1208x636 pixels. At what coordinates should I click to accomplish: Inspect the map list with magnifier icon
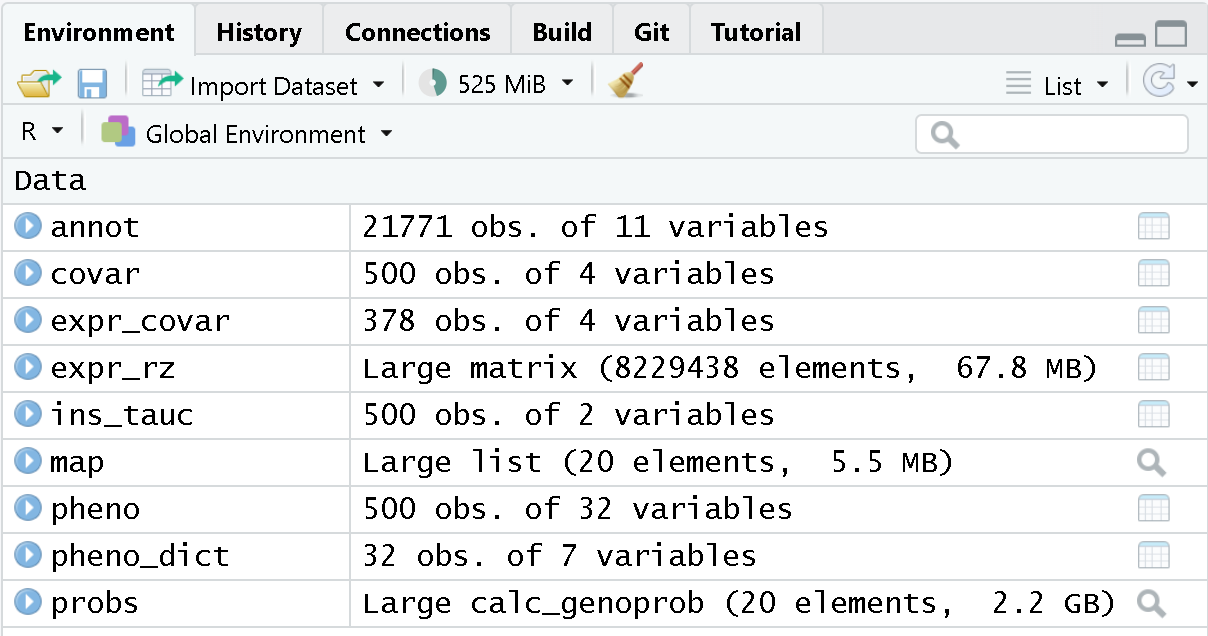[1150, 461]
